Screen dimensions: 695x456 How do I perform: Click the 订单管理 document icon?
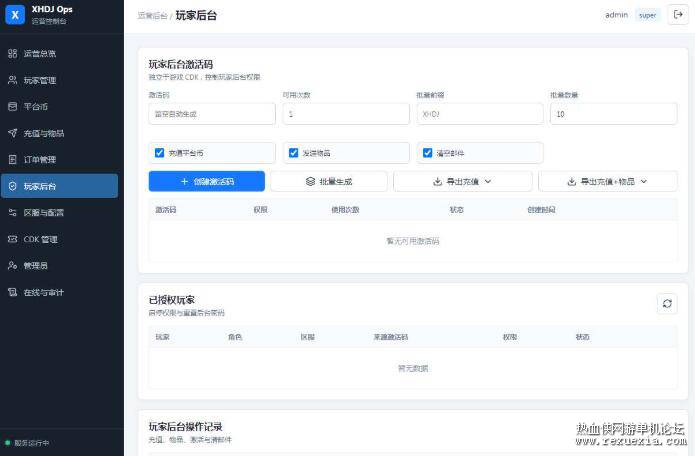click(12, 160)
